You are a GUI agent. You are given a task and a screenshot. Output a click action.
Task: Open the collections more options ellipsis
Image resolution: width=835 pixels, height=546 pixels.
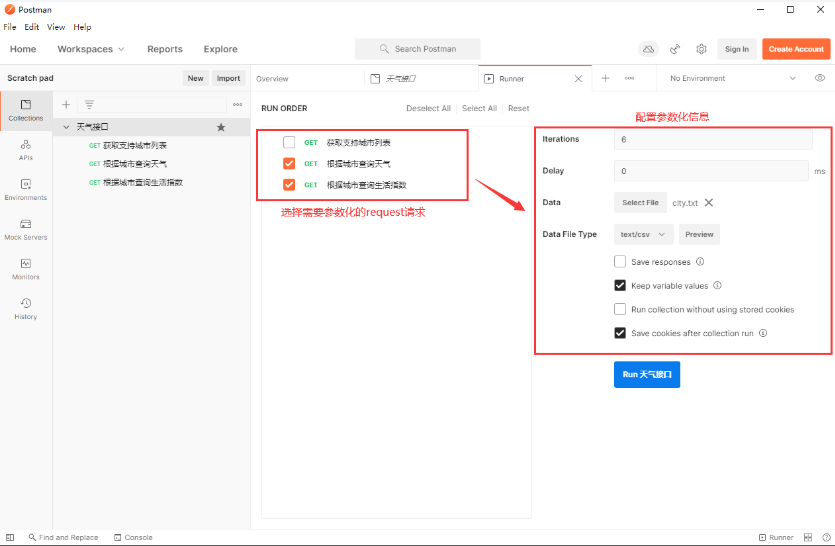(238, 104)
